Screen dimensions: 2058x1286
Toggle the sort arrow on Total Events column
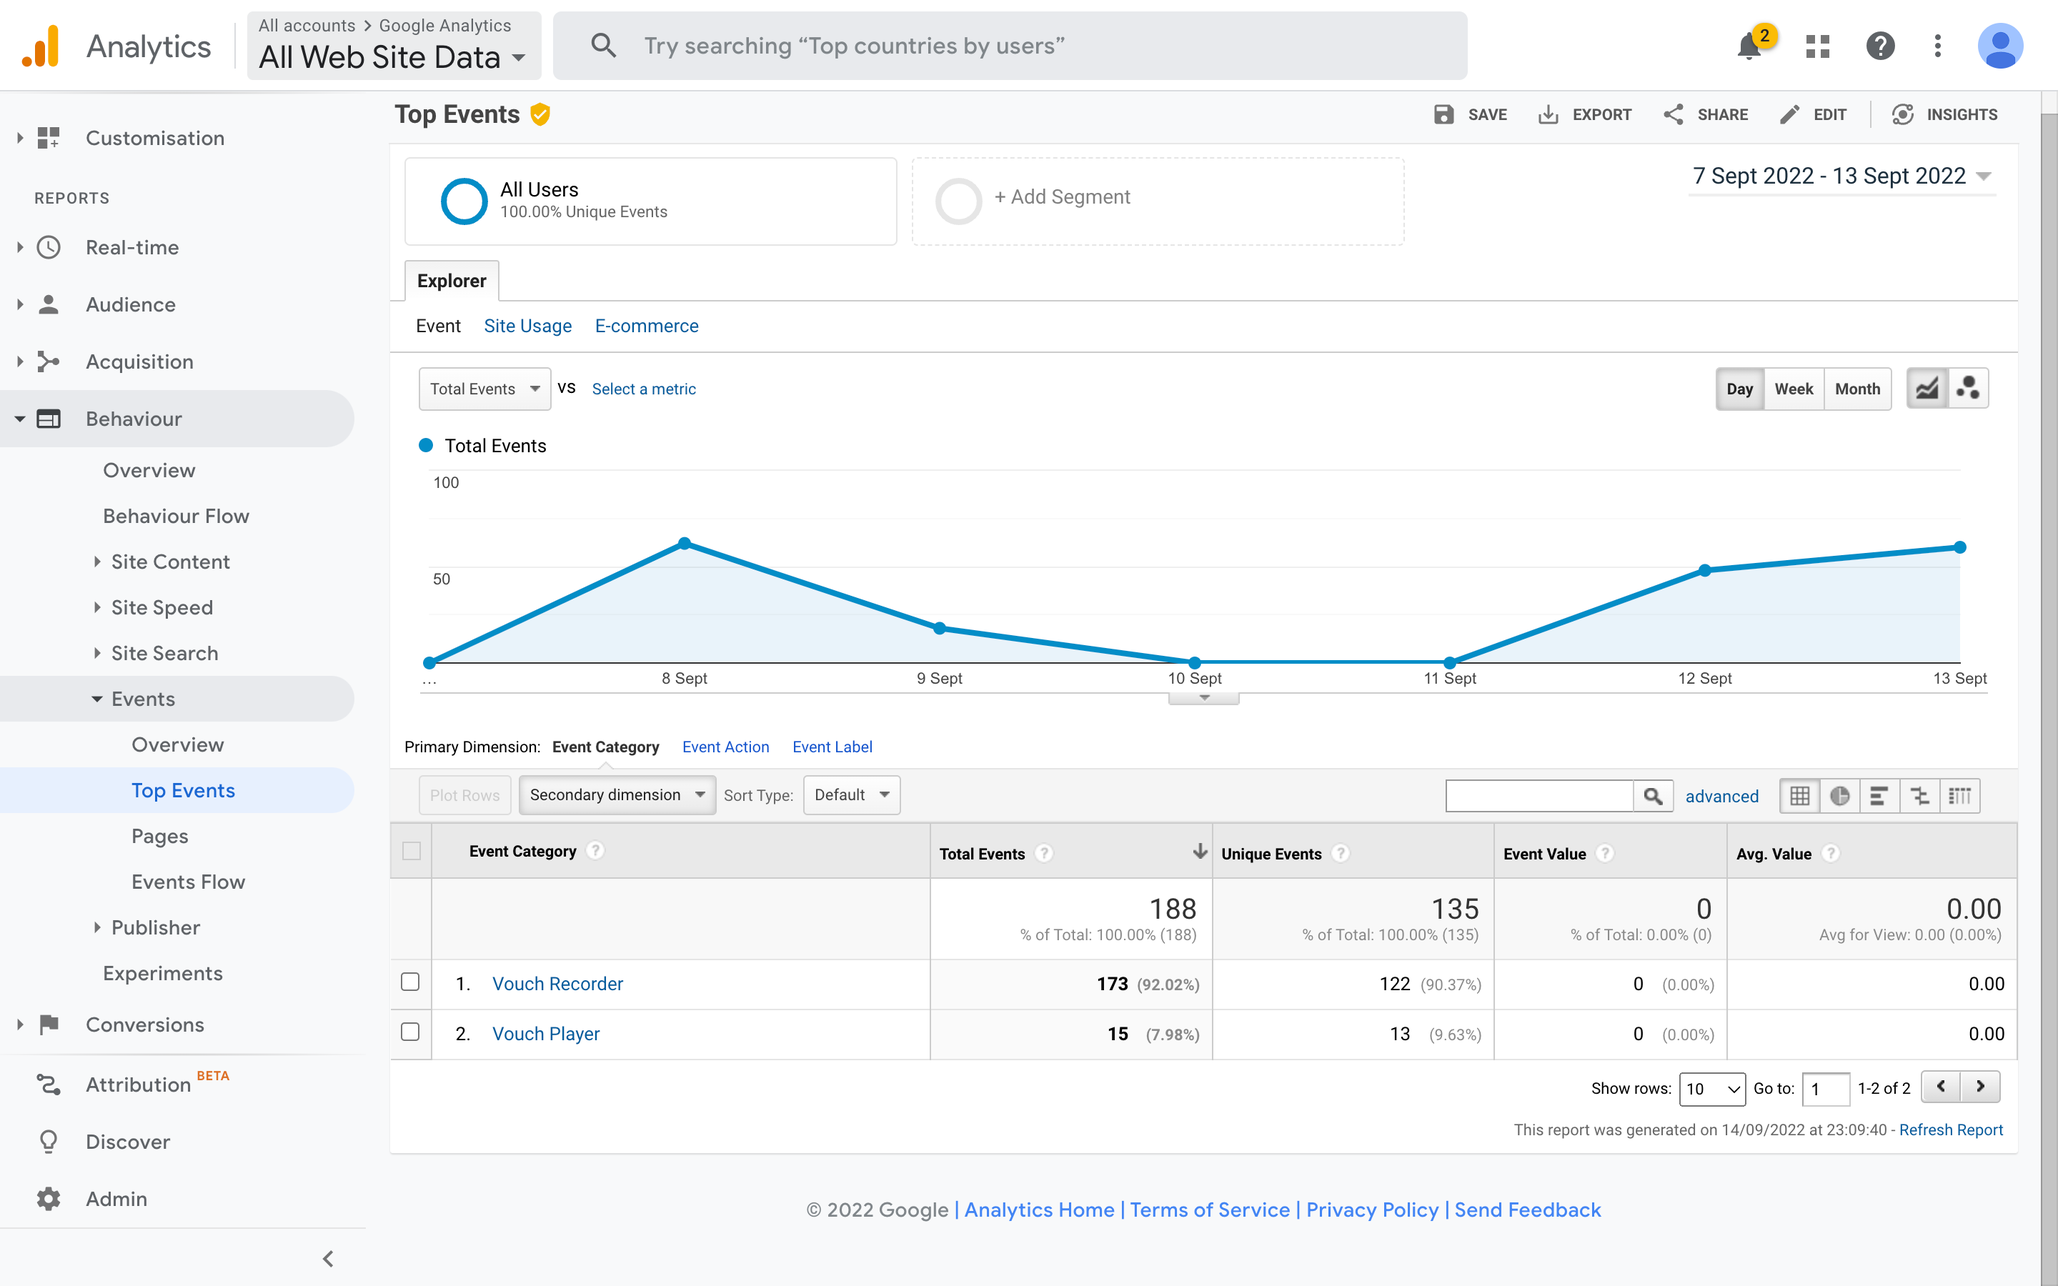pos(1199,852)
